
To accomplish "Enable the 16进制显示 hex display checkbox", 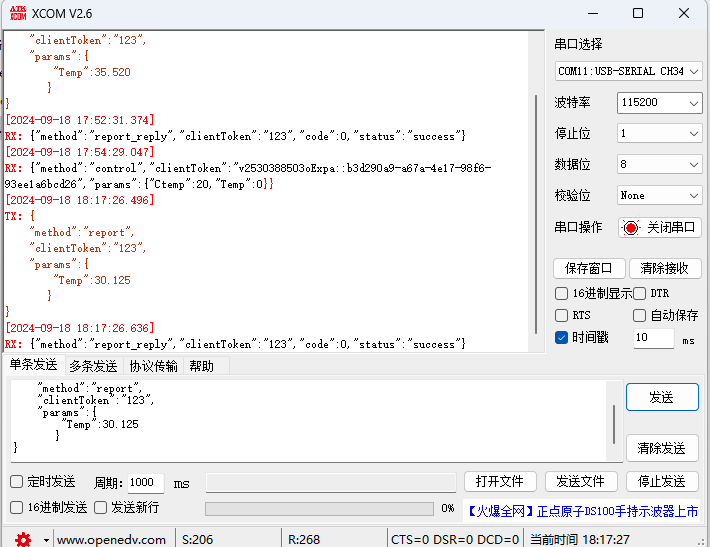I will (562, 293).
